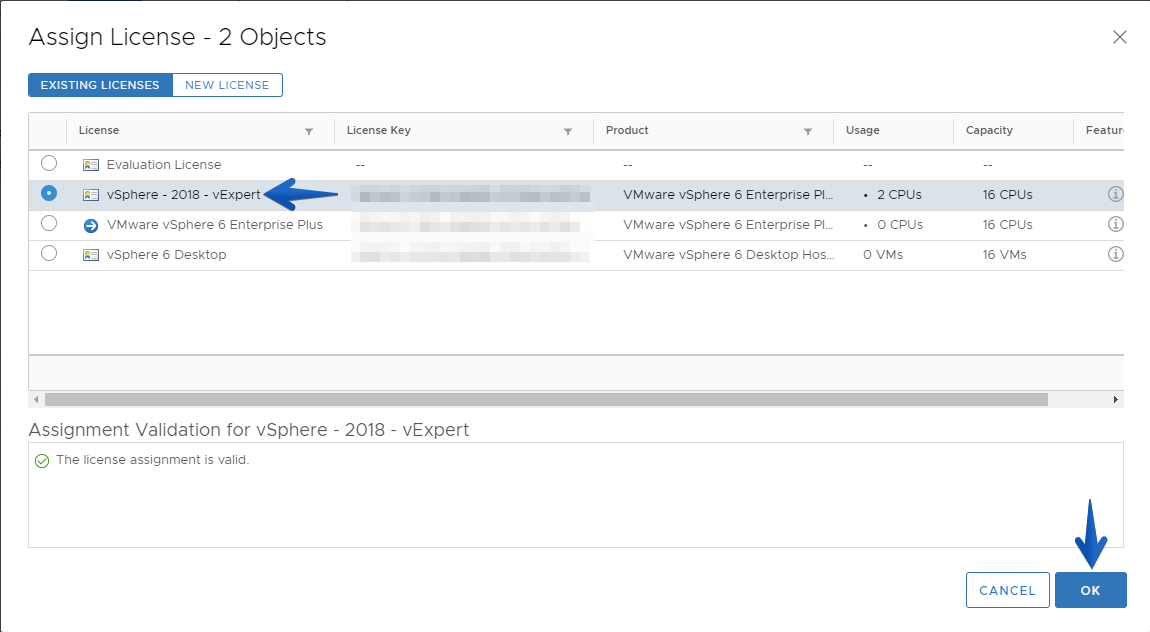Click the 0 VMs usage cell
The width and height of the screenshot is (1150, 632).
[883, 255]
